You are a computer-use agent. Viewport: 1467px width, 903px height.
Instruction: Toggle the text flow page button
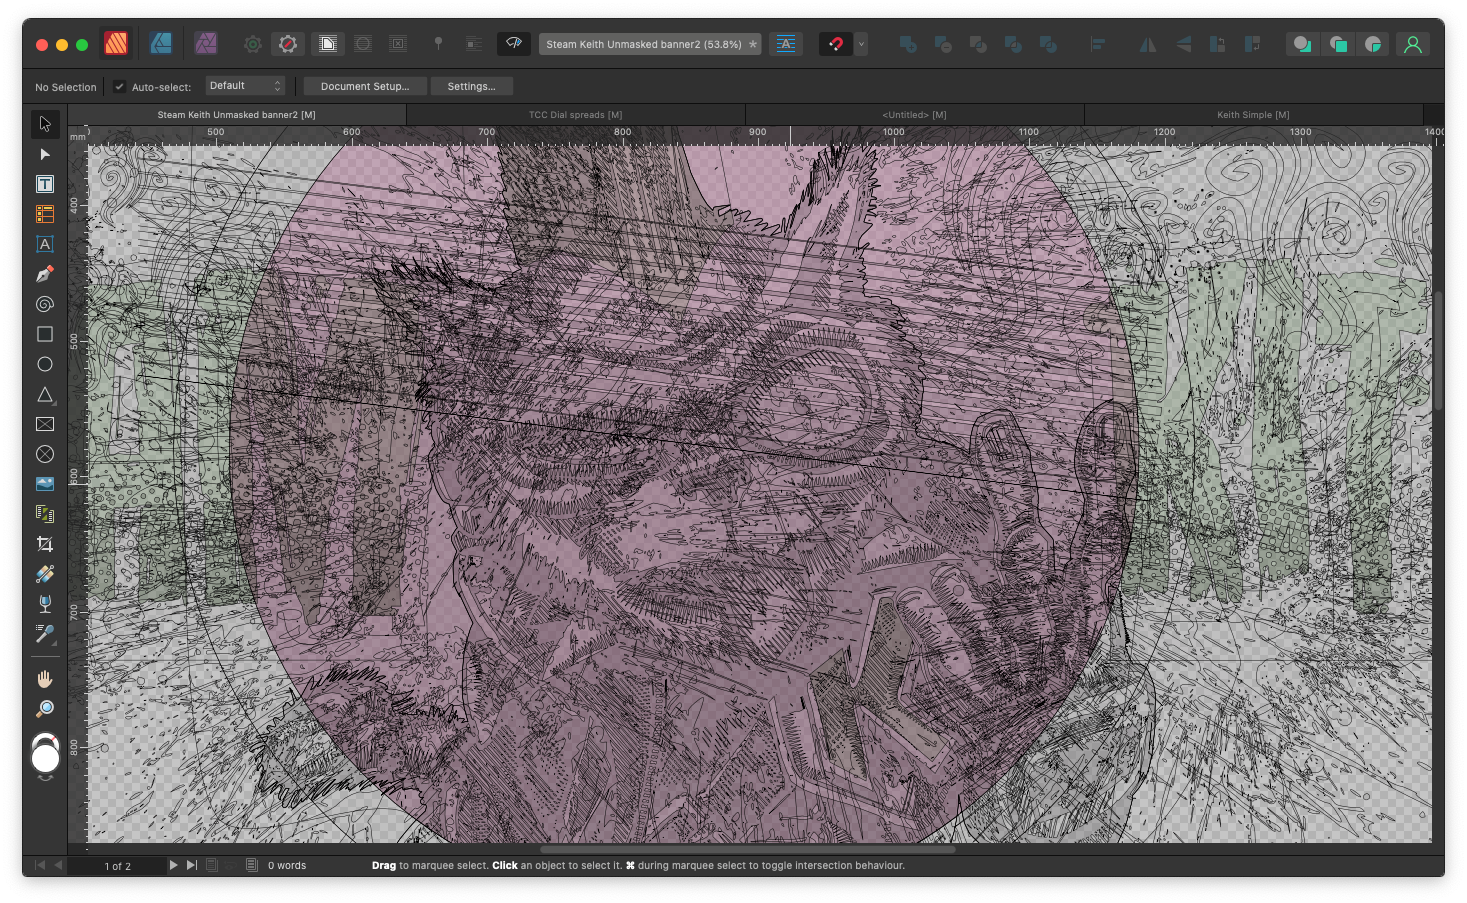[x=328, y=44]
